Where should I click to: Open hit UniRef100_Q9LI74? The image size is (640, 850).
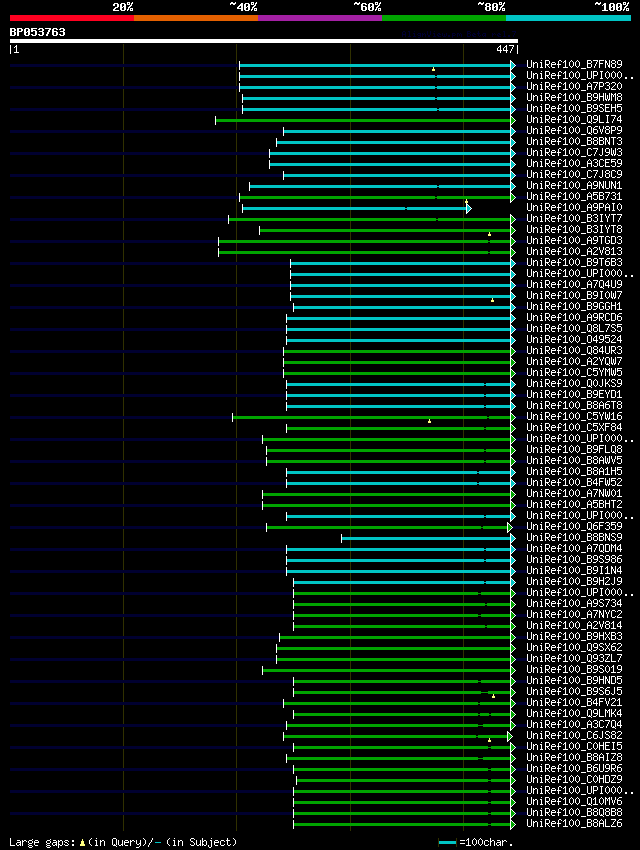click(574, 119)
